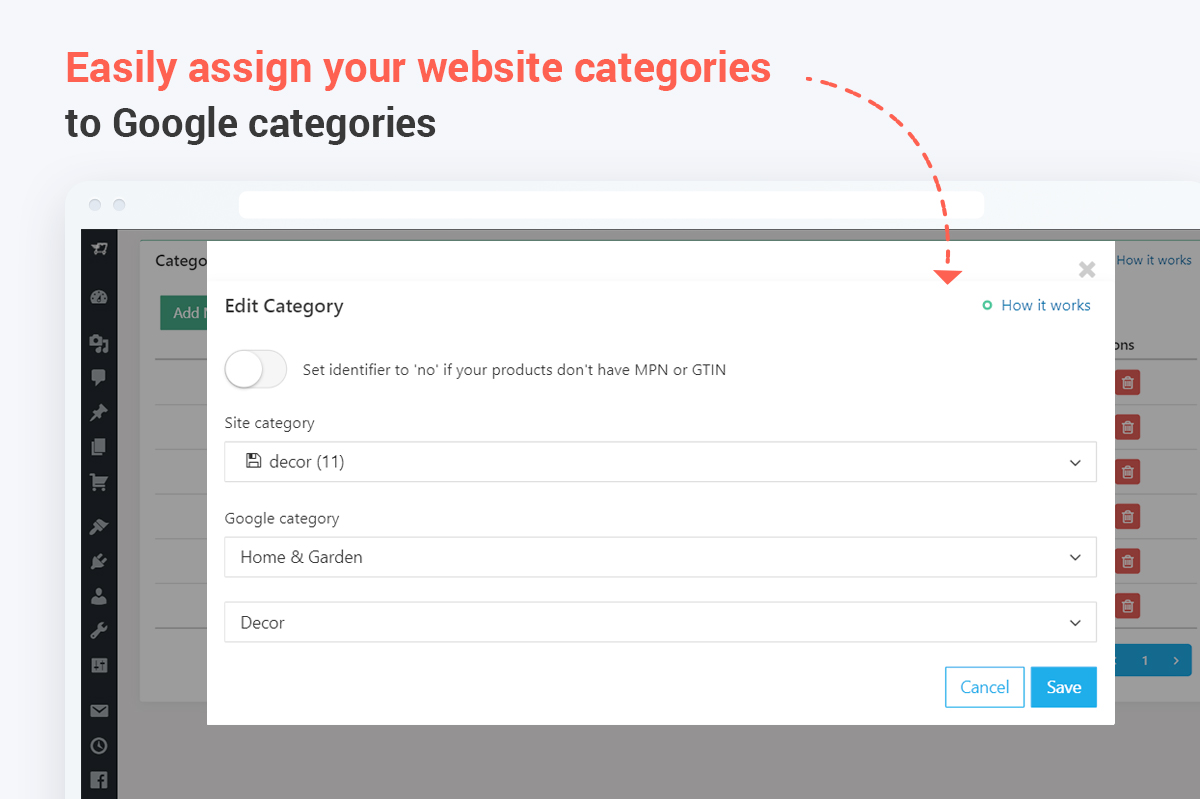This screenshot has height=799, width=1200.
Task: Click the Plugins plug icon in sidebar
Action: [x=98, y=562]
